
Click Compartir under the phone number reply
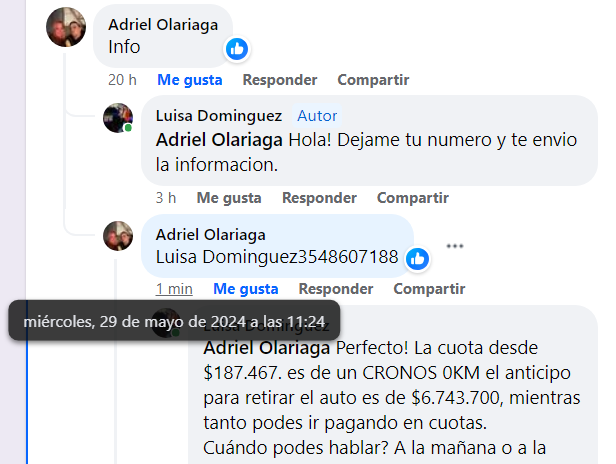click(x=429, y=289)
